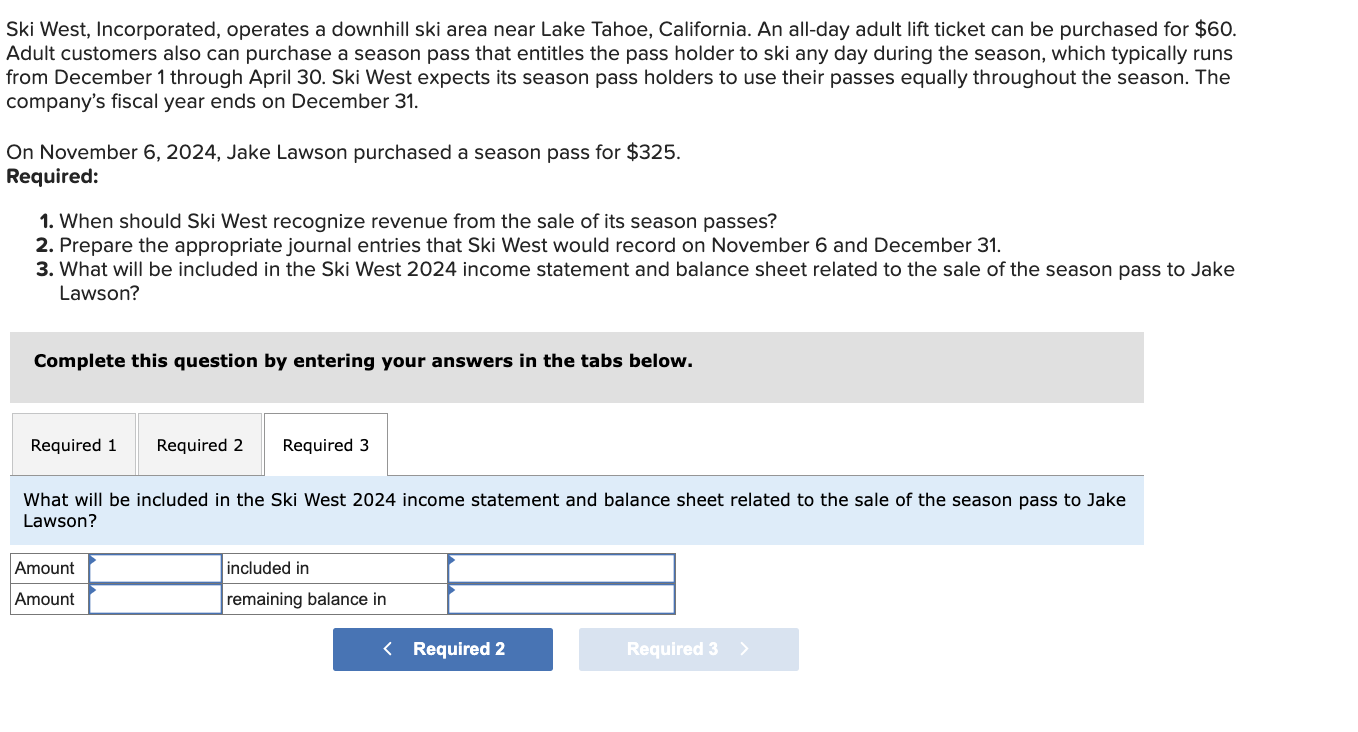The image size is (1358, 732).
Task: Click the 'remaining balance in' table cell text
Action: tap(288, 599)
